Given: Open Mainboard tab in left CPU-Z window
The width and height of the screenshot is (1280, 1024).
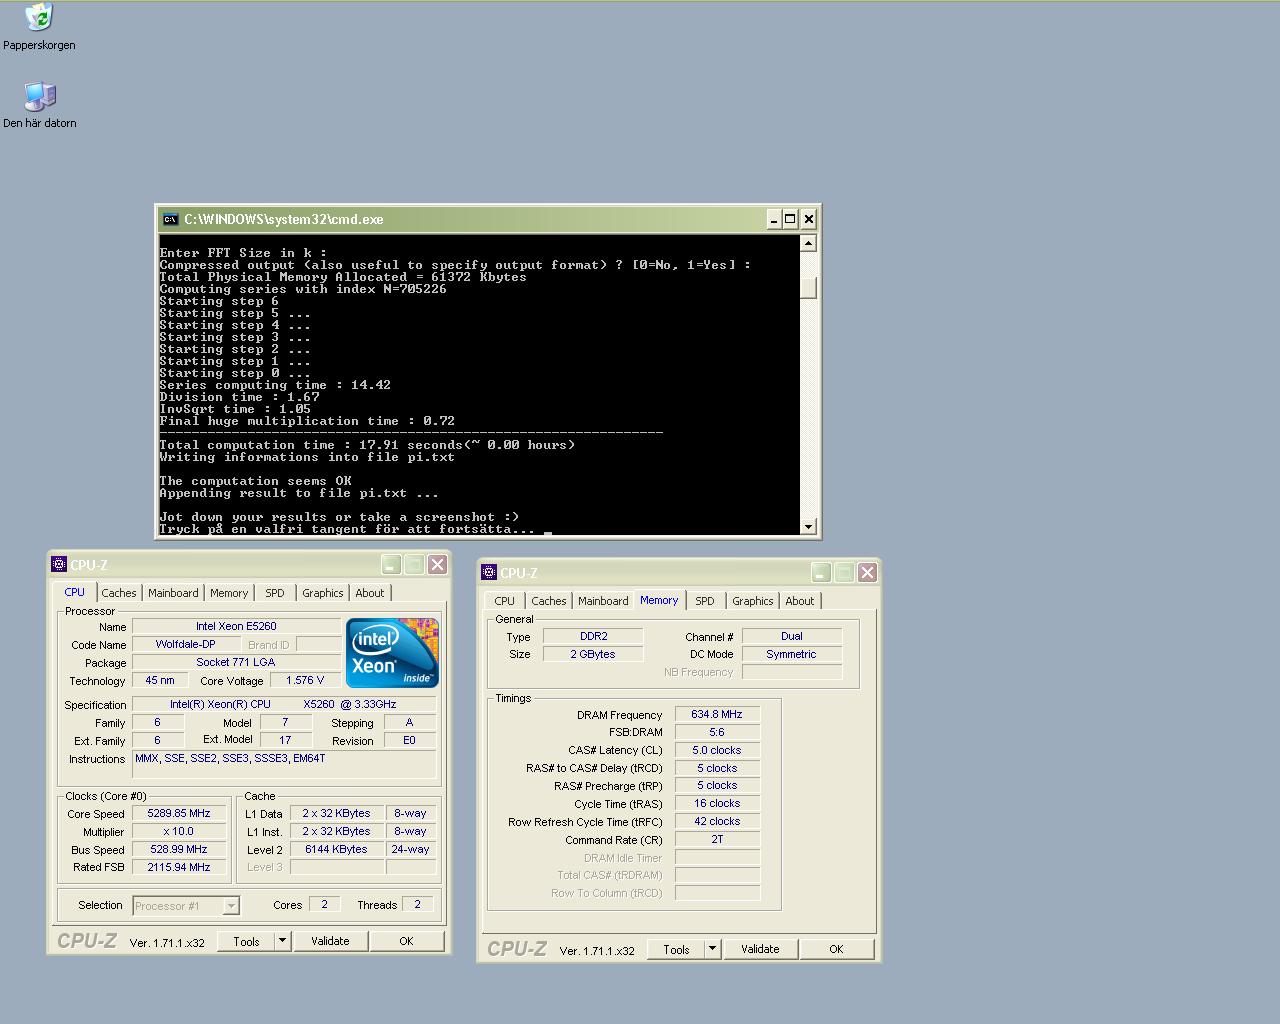Looking at the screenshot, I should [x=173, y=593].
